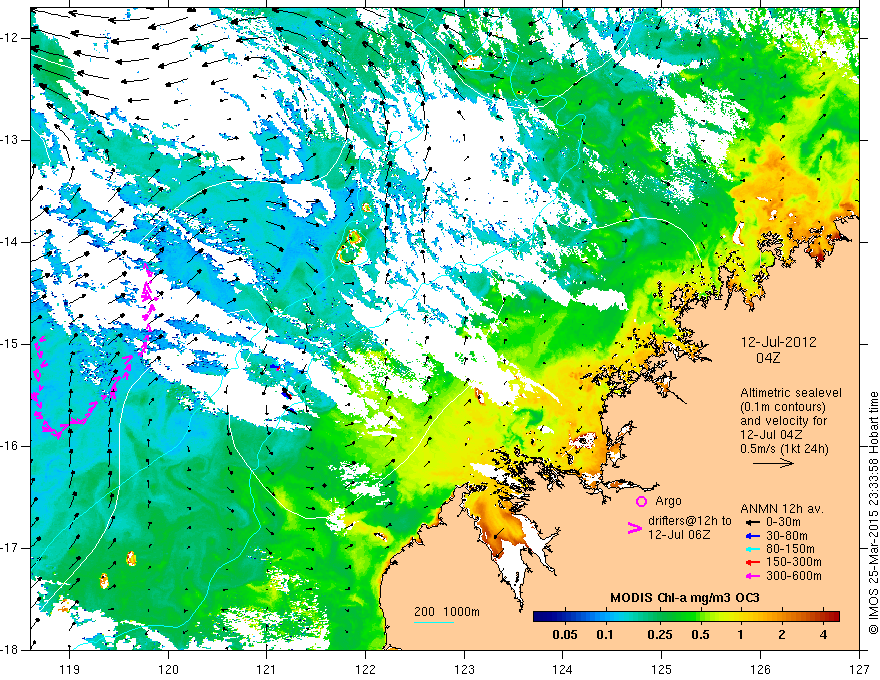Select the red 150-300m ANMN arrow symbol
Screen dimensions: 880x680
tap(752, 563)
